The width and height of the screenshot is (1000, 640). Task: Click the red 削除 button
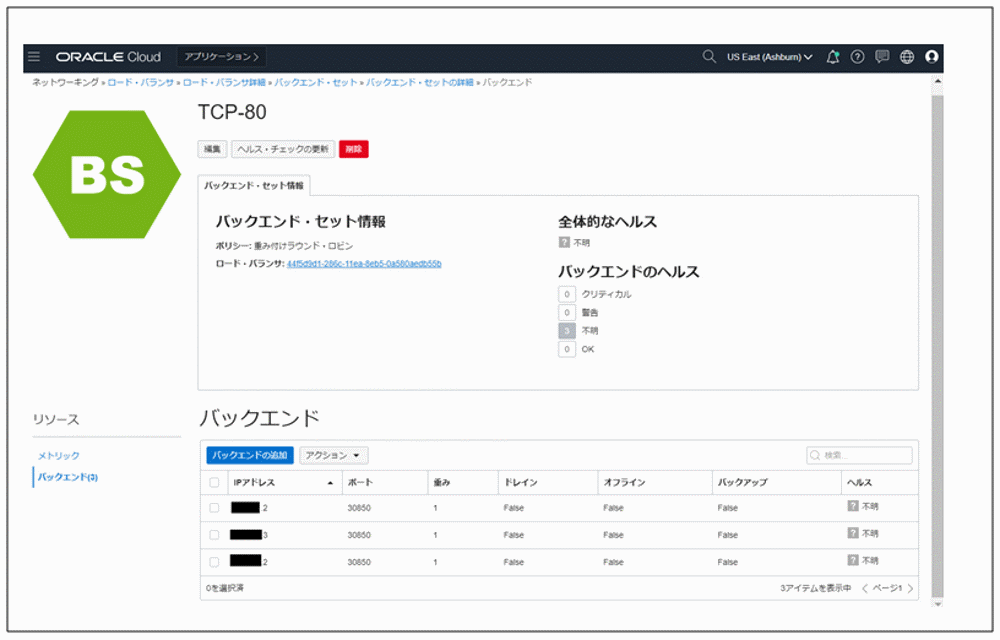point(352,148)
